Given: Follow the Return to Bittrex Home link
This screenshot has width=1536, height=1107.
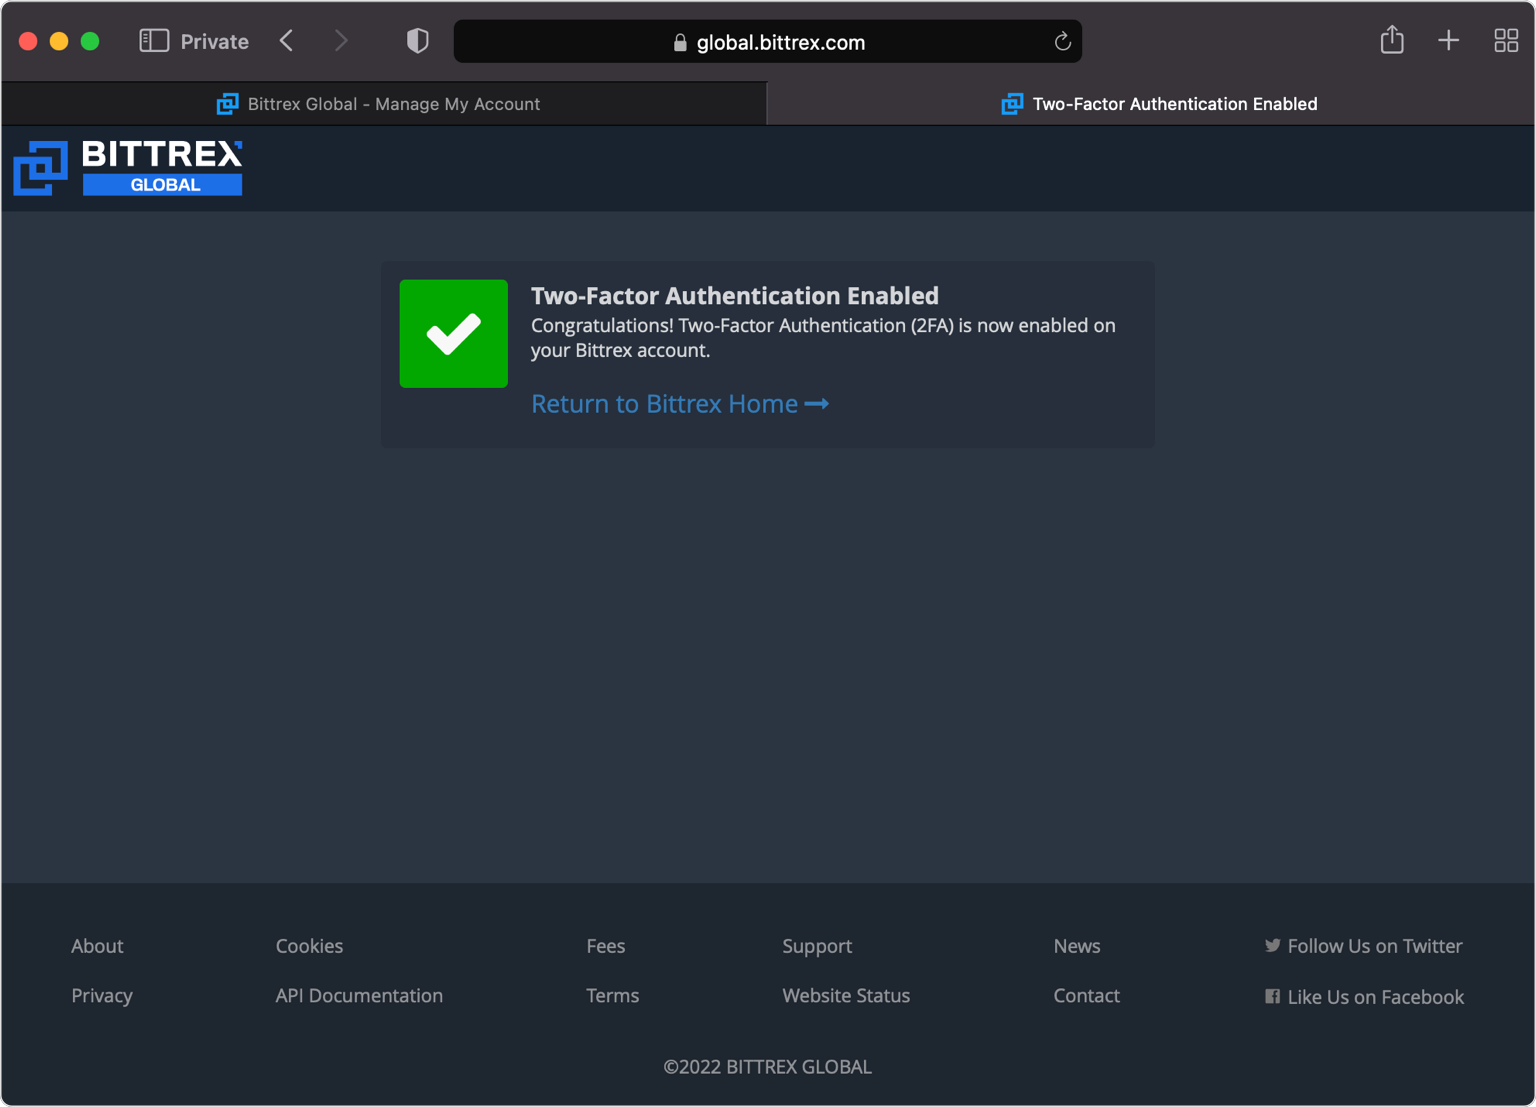Looking at the screenshot, I should 680,404.
